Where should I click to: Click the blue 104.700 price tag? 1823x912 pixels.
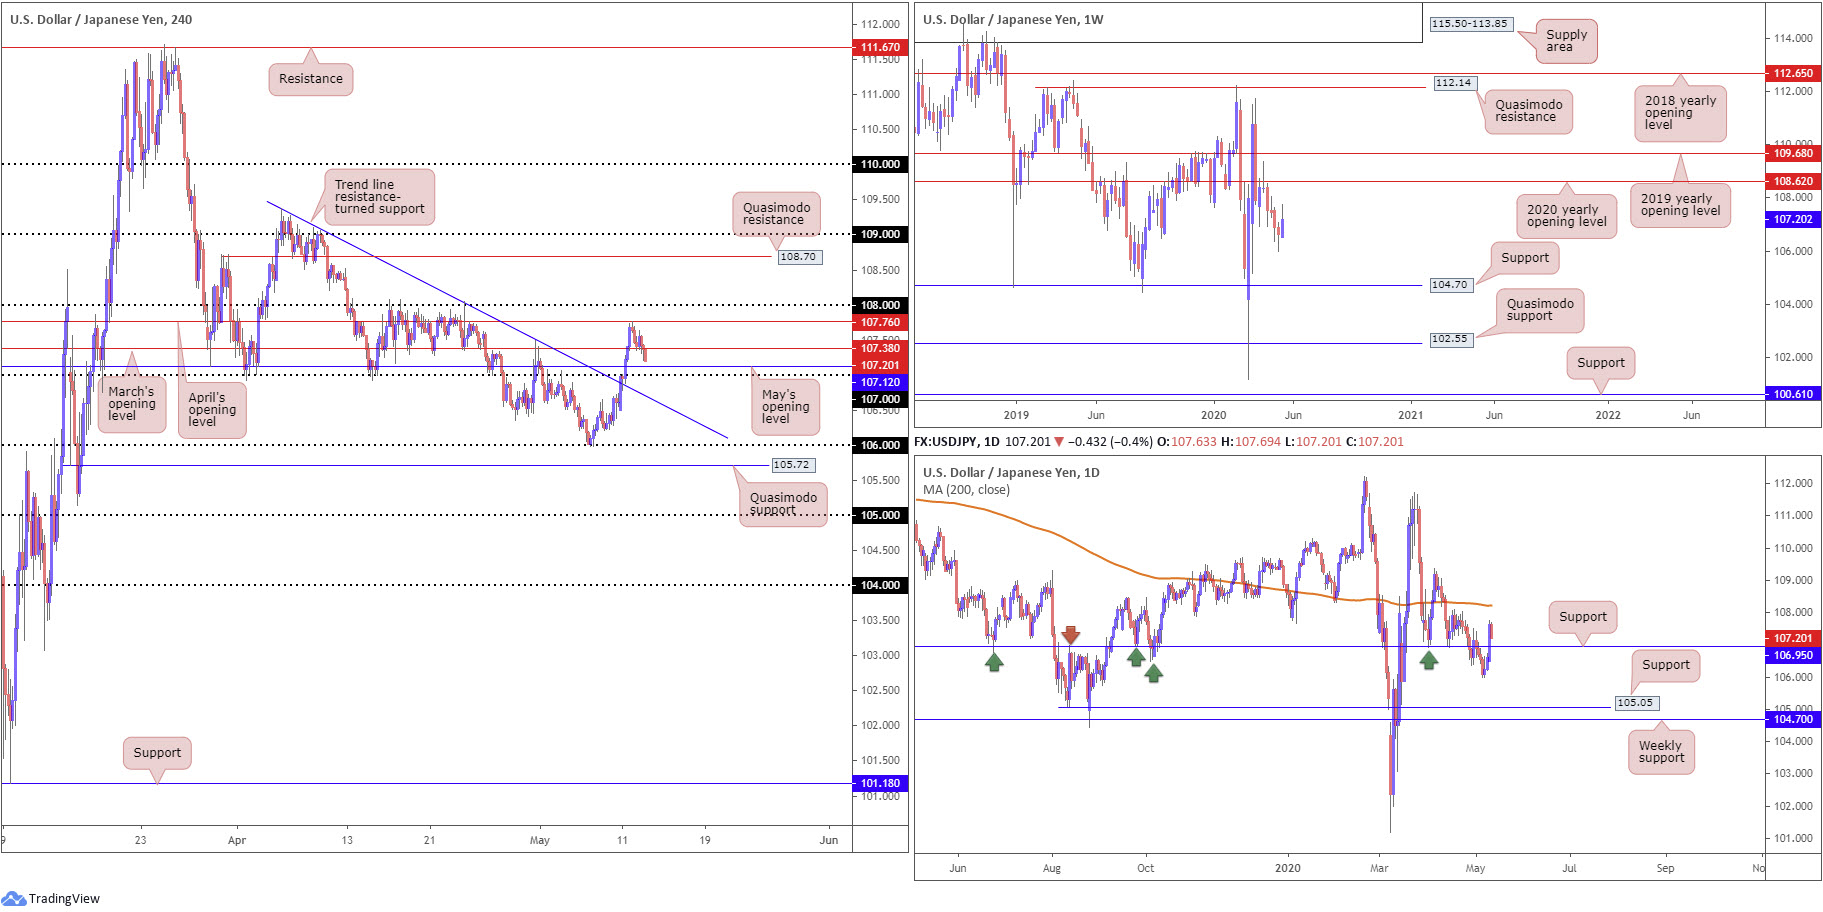[1793, 719]
